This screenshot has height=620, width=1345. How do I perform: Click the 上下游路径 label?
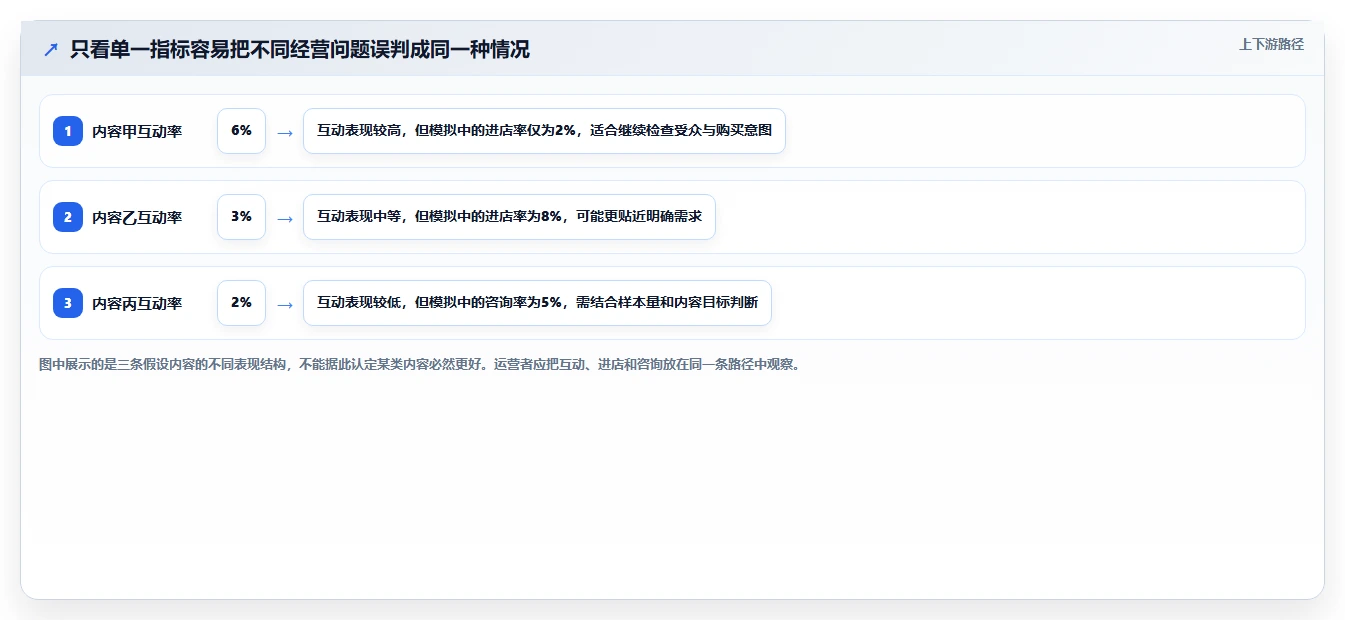[x=1271, y=44]
